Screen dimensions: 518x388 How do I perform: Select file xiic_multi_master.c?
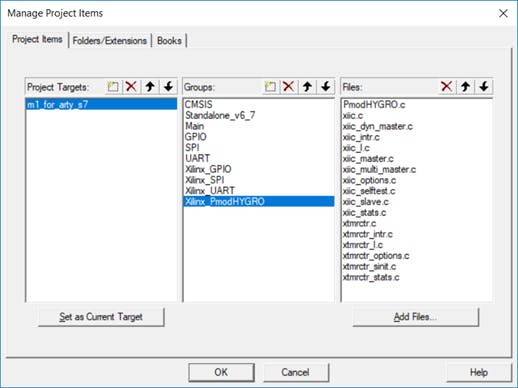tap(417, 169)
